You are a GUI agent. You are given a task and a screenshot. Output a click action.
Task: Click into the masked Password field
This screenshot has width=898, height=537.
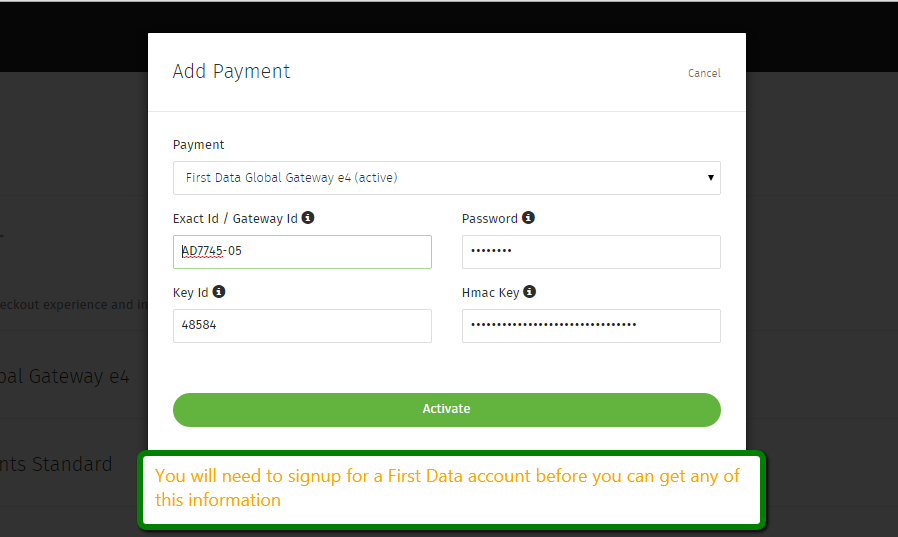(x=591, y=252)
